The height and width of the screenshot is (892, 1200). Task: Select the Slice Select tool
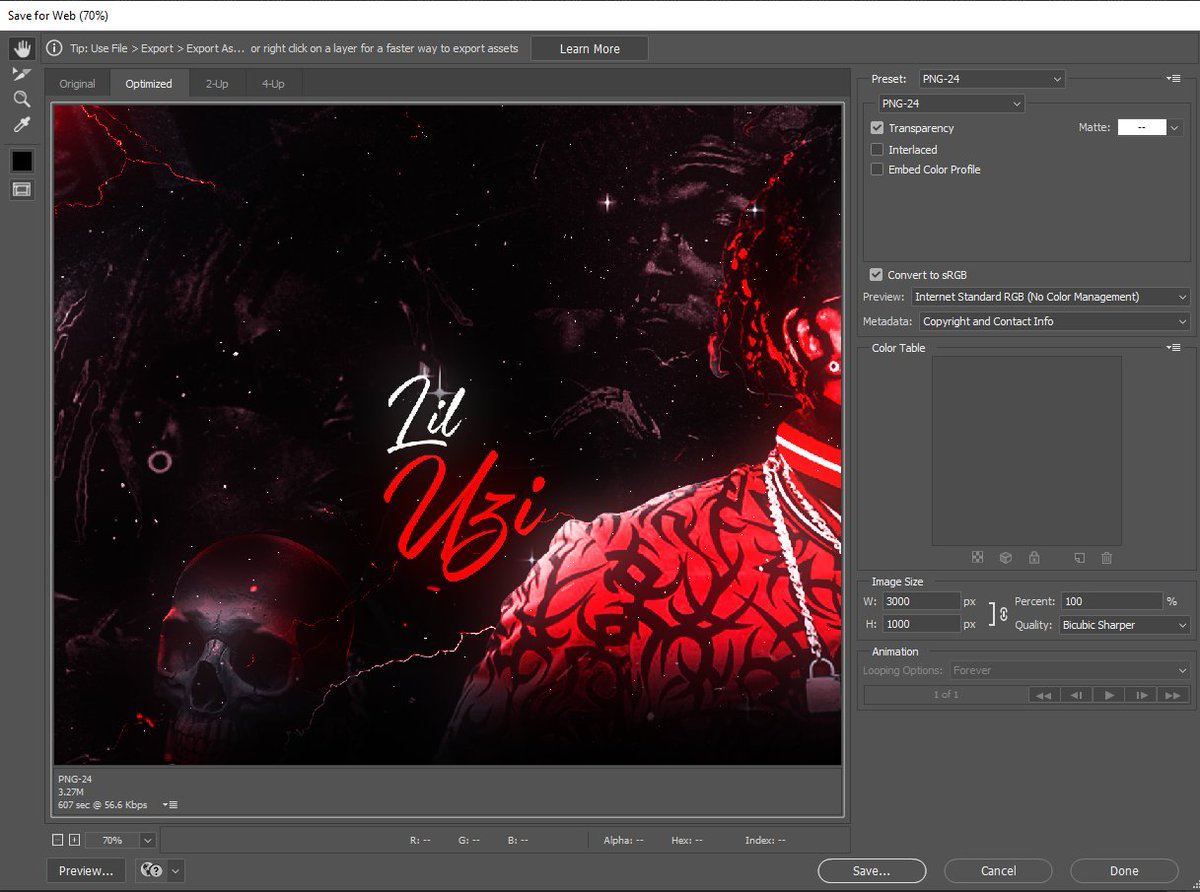(x=22, y=74)
